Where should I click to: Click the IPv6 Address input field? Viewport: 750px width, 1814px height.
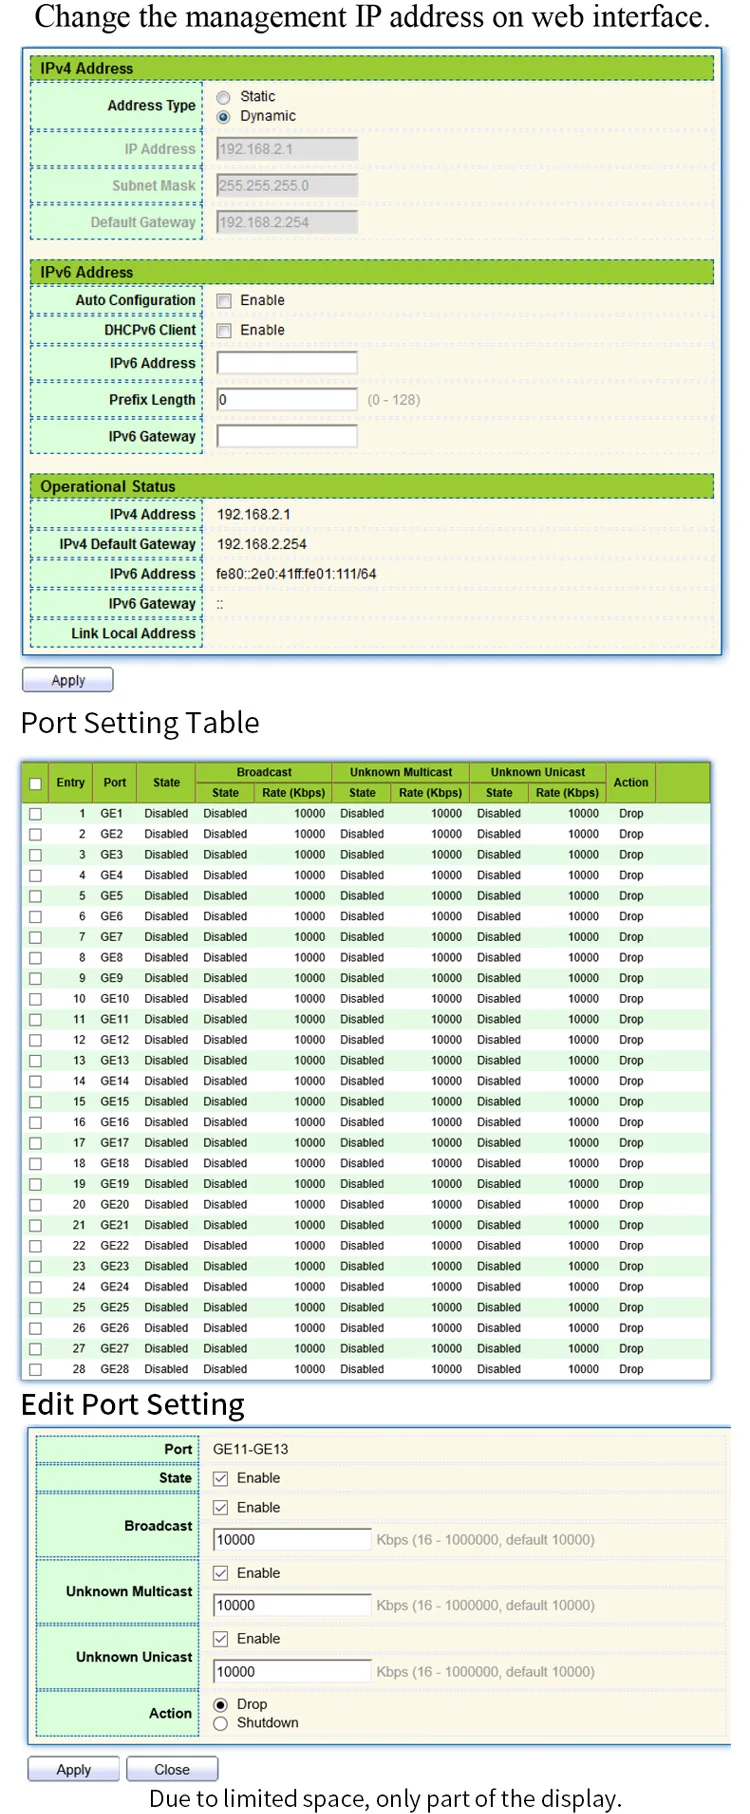coord(287,363)
